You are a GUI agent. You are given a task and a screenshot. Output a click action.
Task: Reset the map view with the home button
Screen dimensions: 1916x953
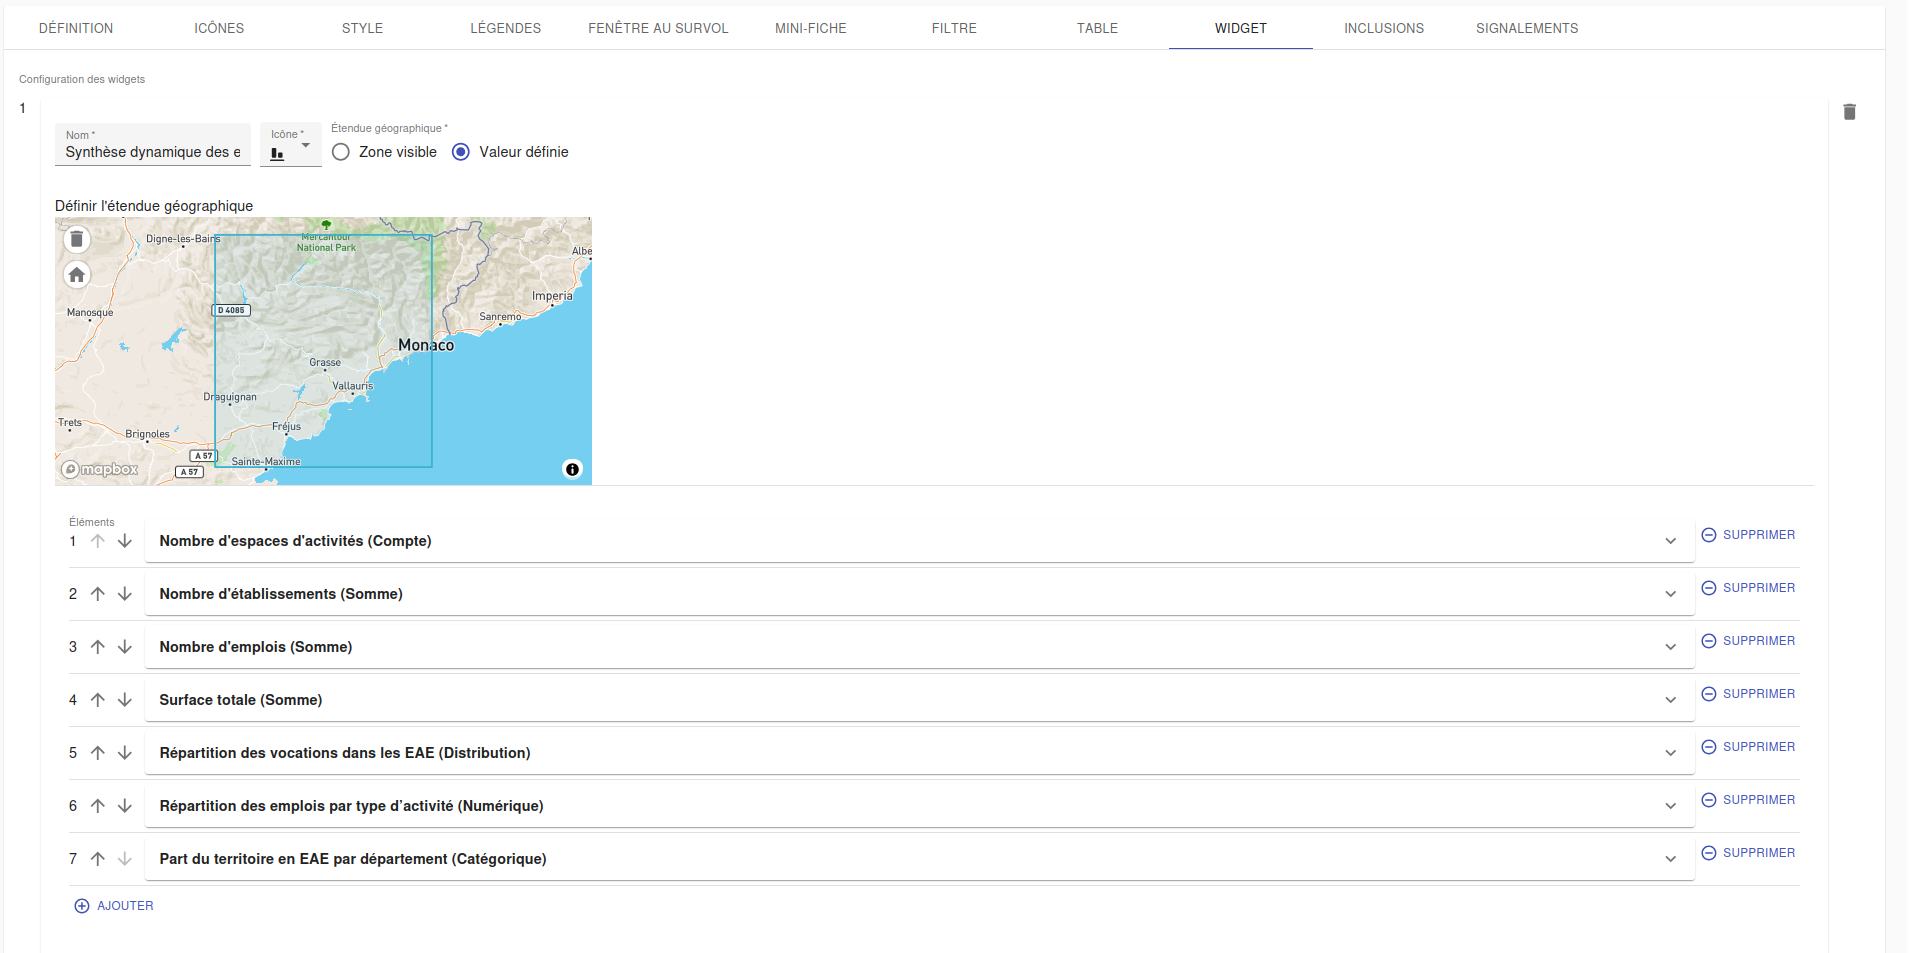pos(77,275)
